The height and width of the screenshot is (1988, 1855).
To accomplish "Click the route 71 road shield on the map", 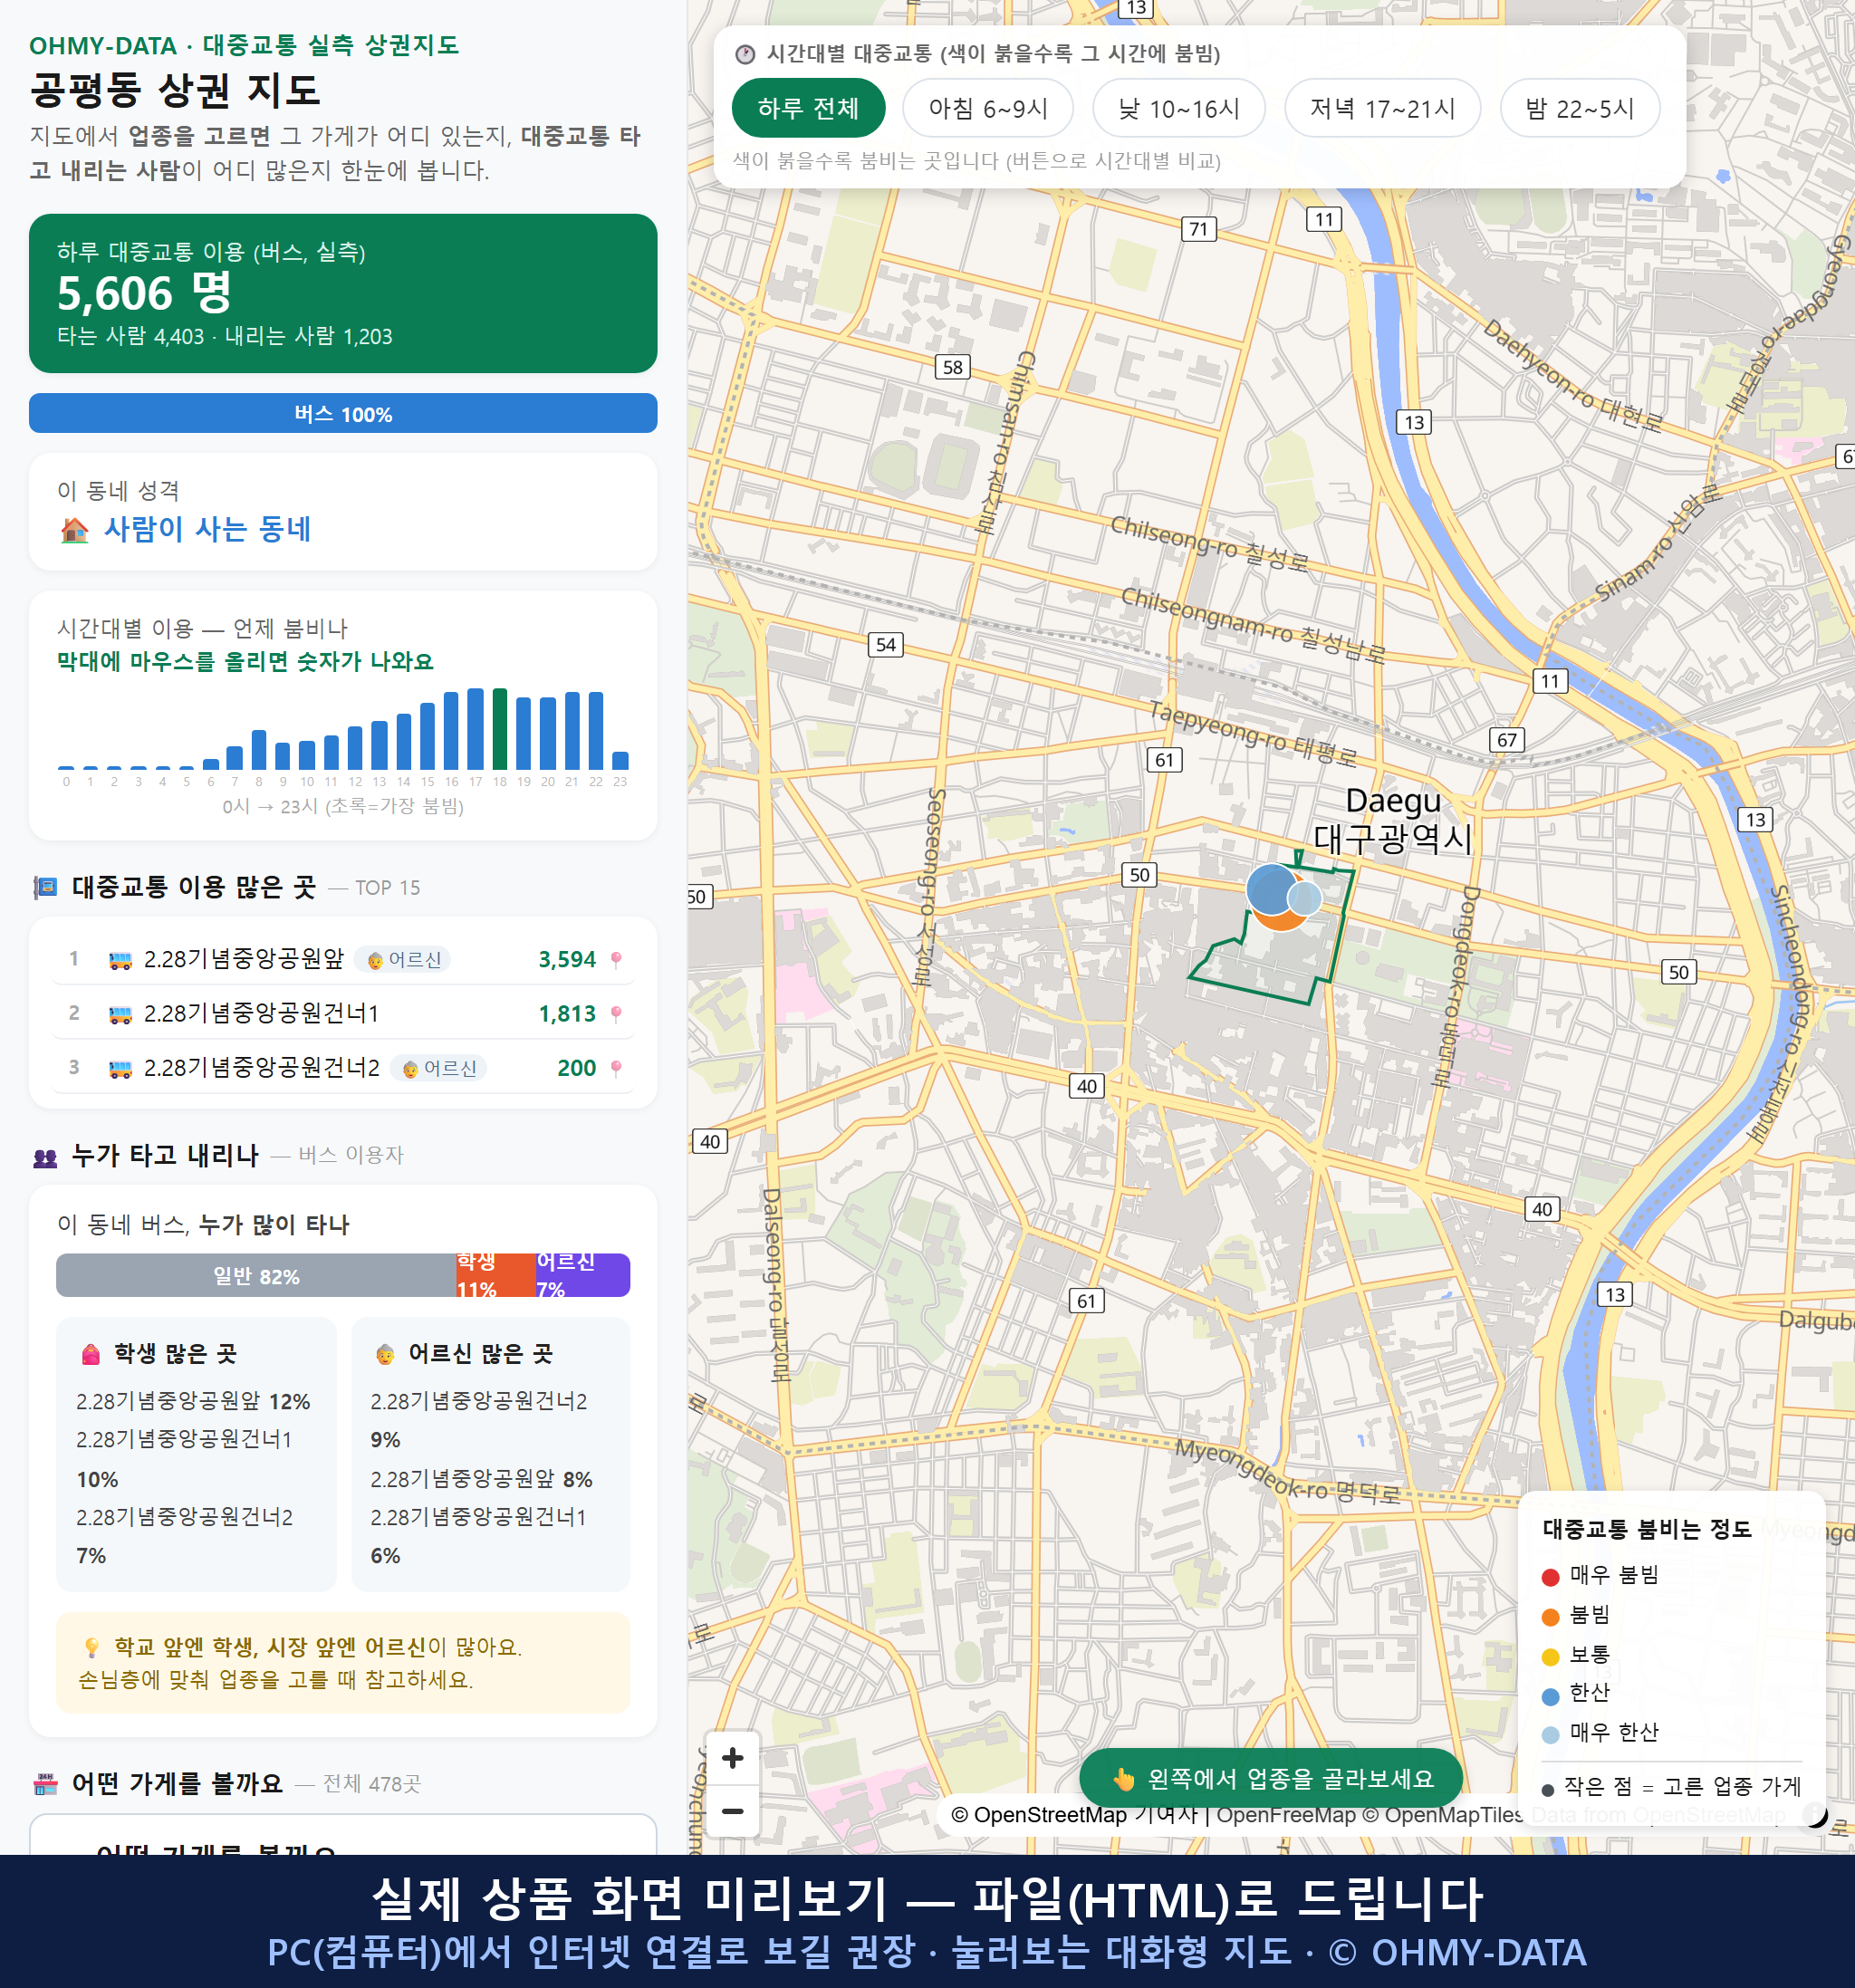I will pos(1198,229).
